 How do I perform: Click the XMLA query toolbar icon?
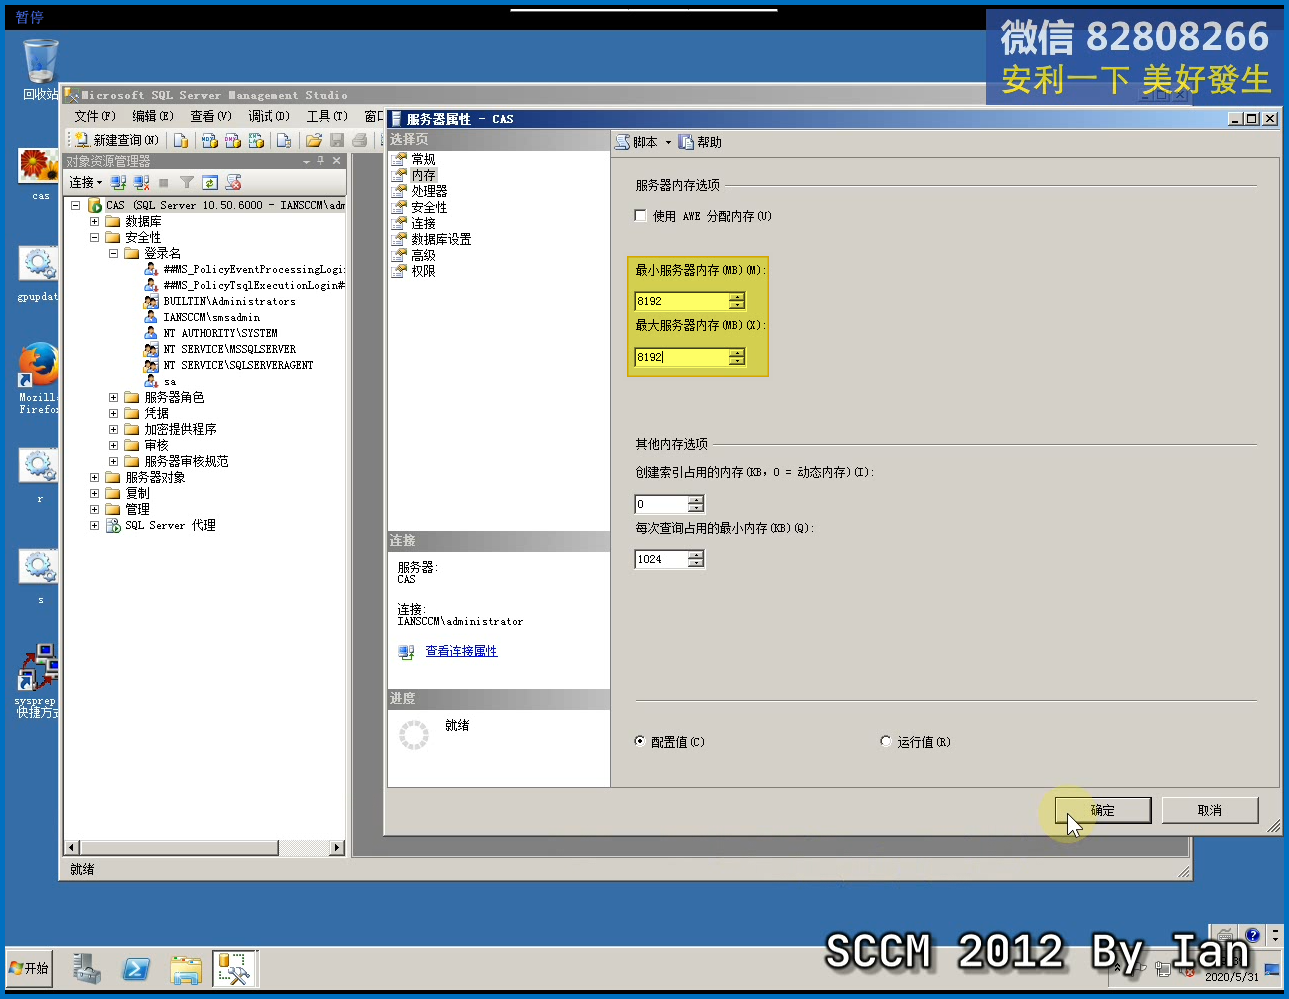257,140
